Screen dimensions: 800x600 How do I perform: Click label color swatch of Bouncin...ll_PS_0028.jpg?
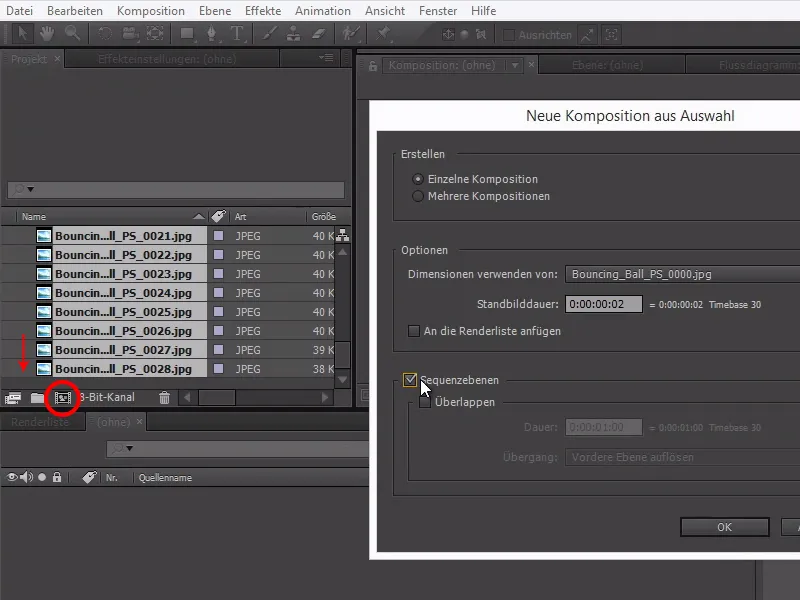(x=218, y=369)
